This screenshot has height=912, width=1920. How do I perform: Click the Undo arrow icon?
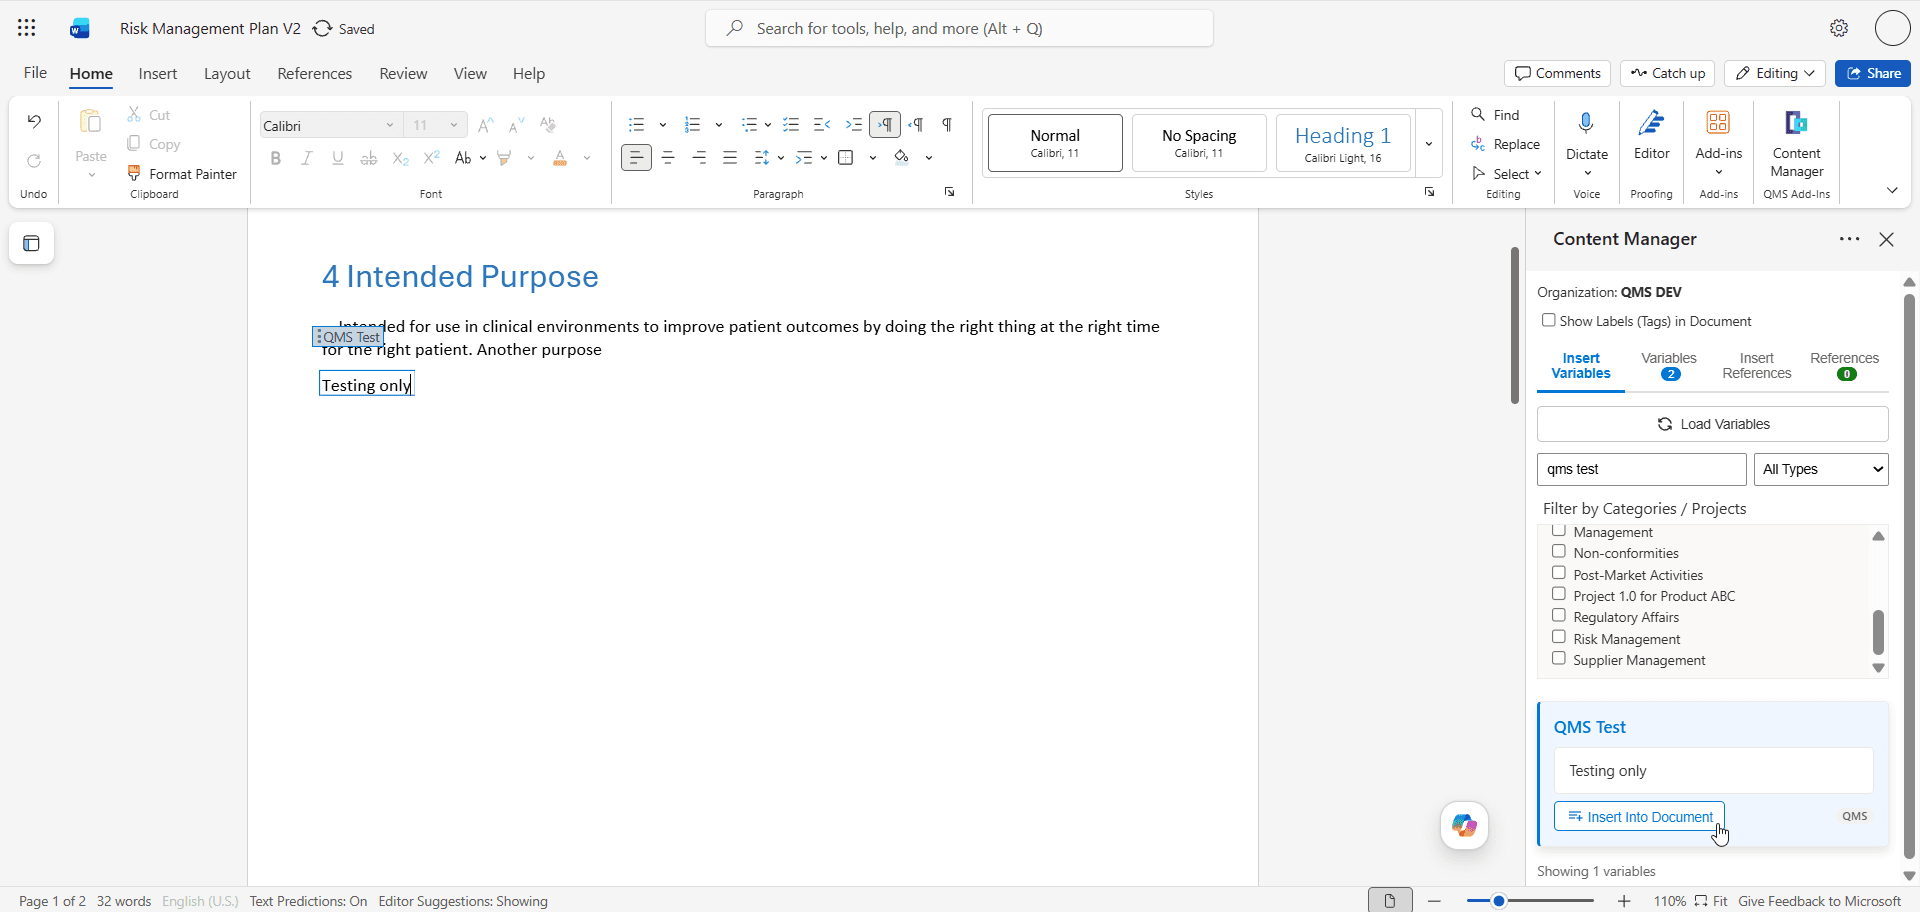tap(34, 122)
